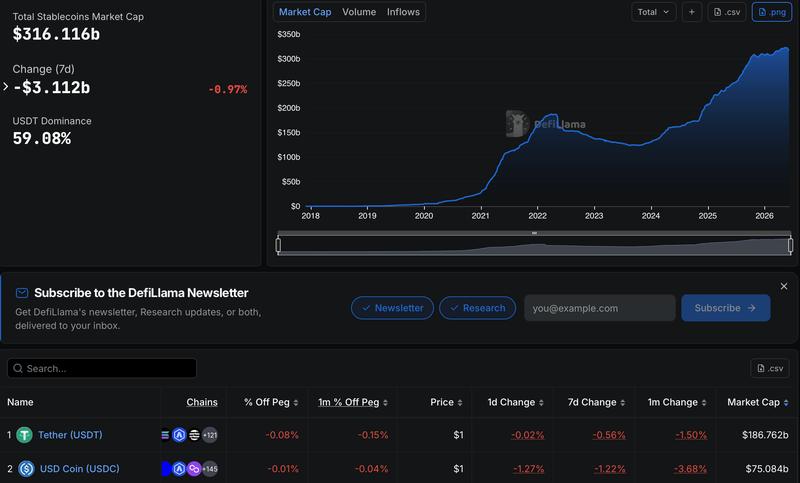Viewport: 800px width, 483px height.
Task: Sort table by 1m % Off Peg
Action: [x=353, y=402]
